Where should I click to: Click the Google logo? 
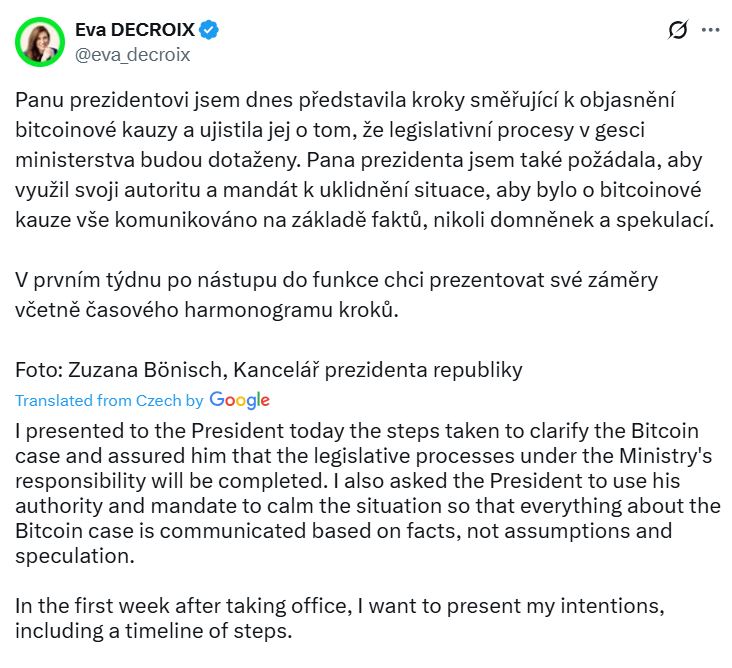[240, 400]
